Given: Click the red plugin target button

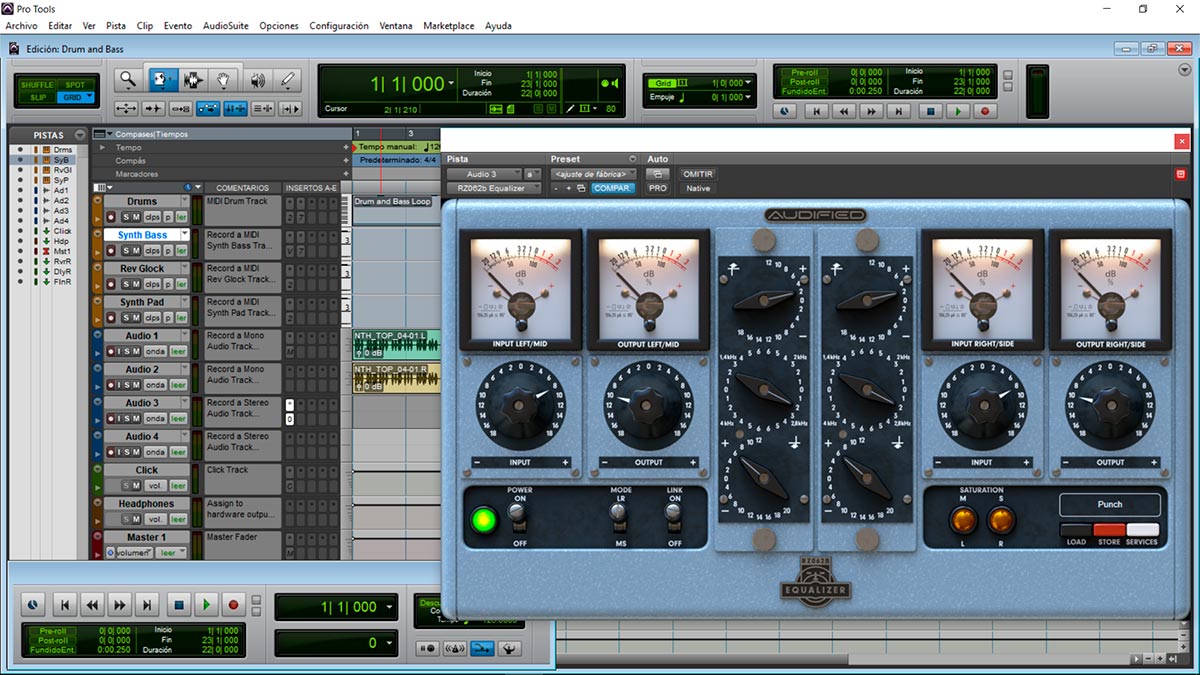Looking at the screenshot, I should point(1181,174).
